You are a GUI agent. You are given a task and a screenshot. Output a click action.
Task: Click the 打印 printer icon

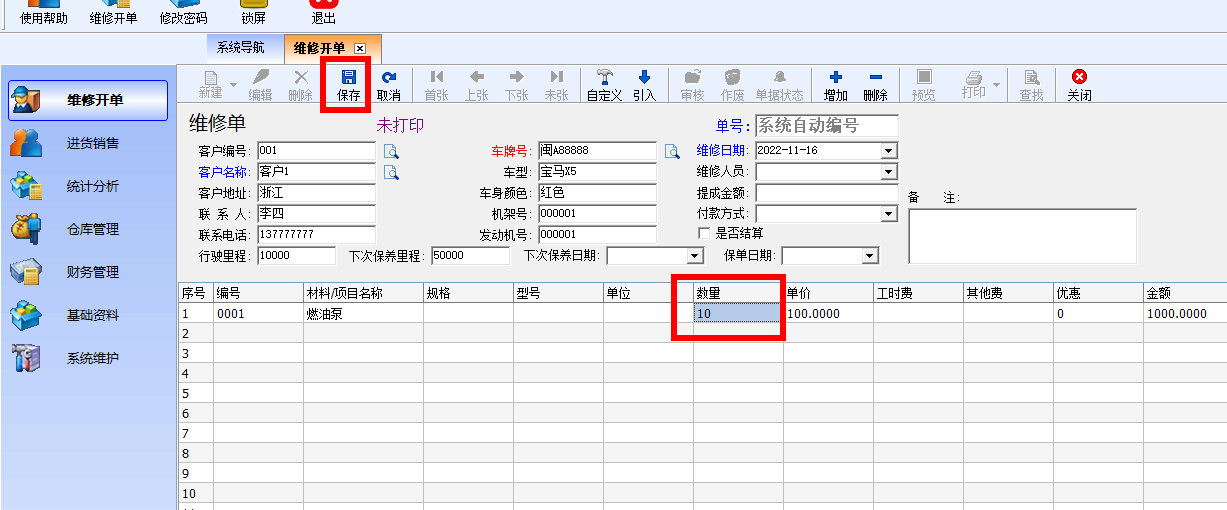(973, 78)
